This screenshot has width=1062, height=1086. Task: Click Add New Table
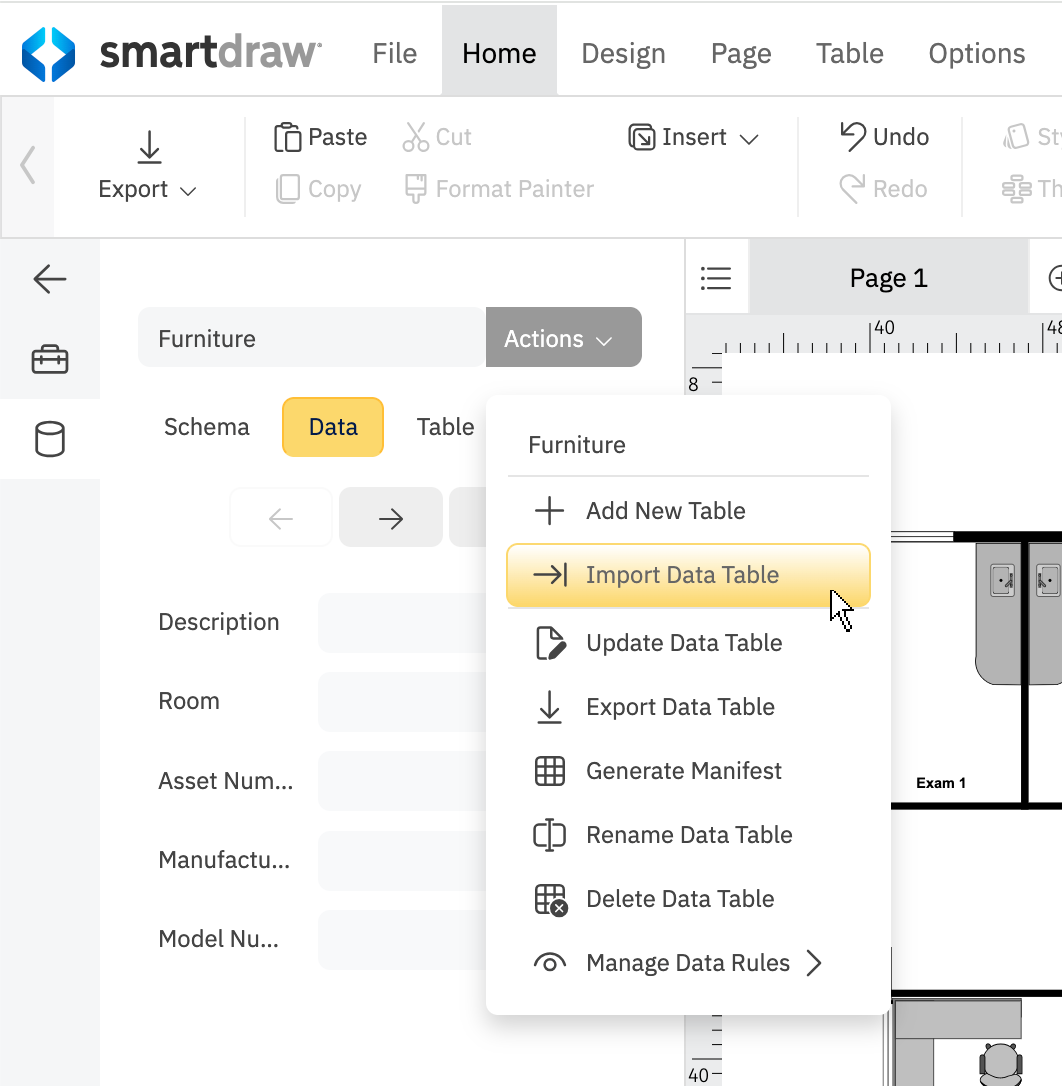pyautogui.click(x=665, y=511)
